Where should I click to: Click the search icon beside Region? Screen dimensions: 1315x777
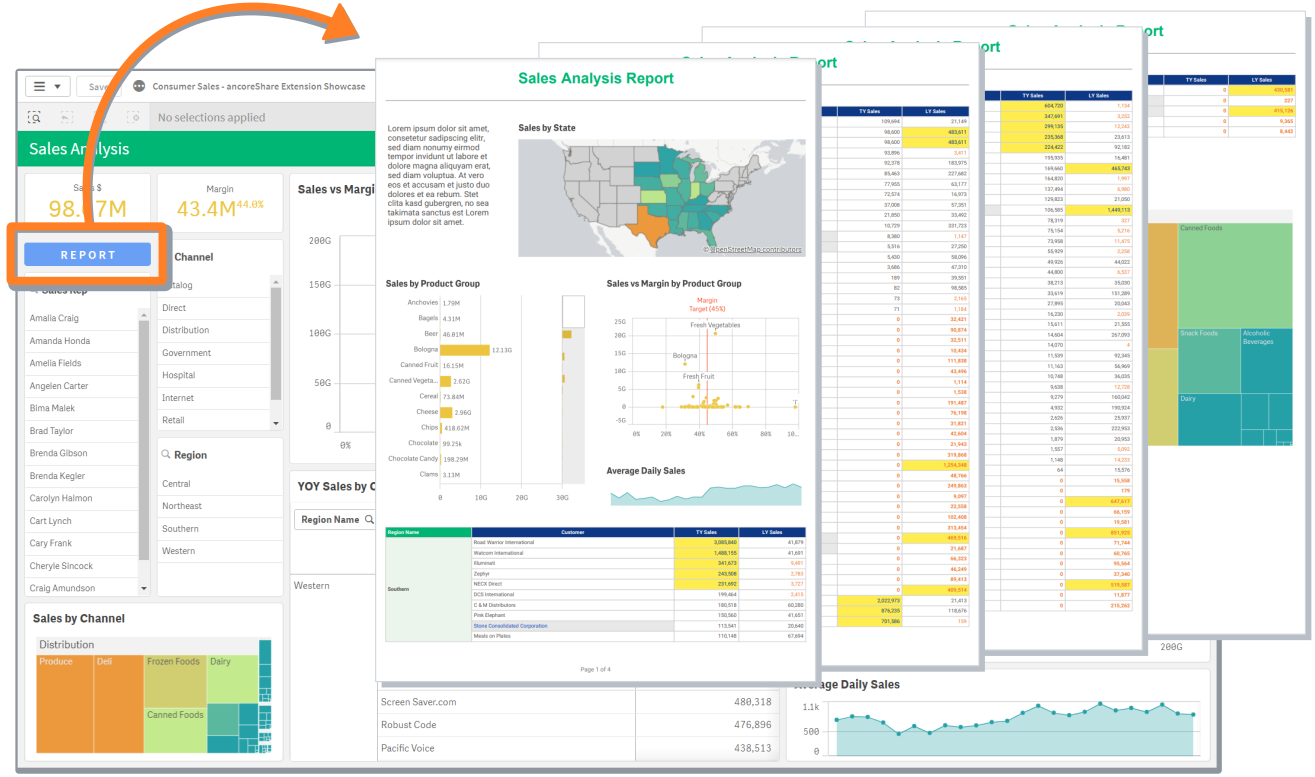point(166,455)
